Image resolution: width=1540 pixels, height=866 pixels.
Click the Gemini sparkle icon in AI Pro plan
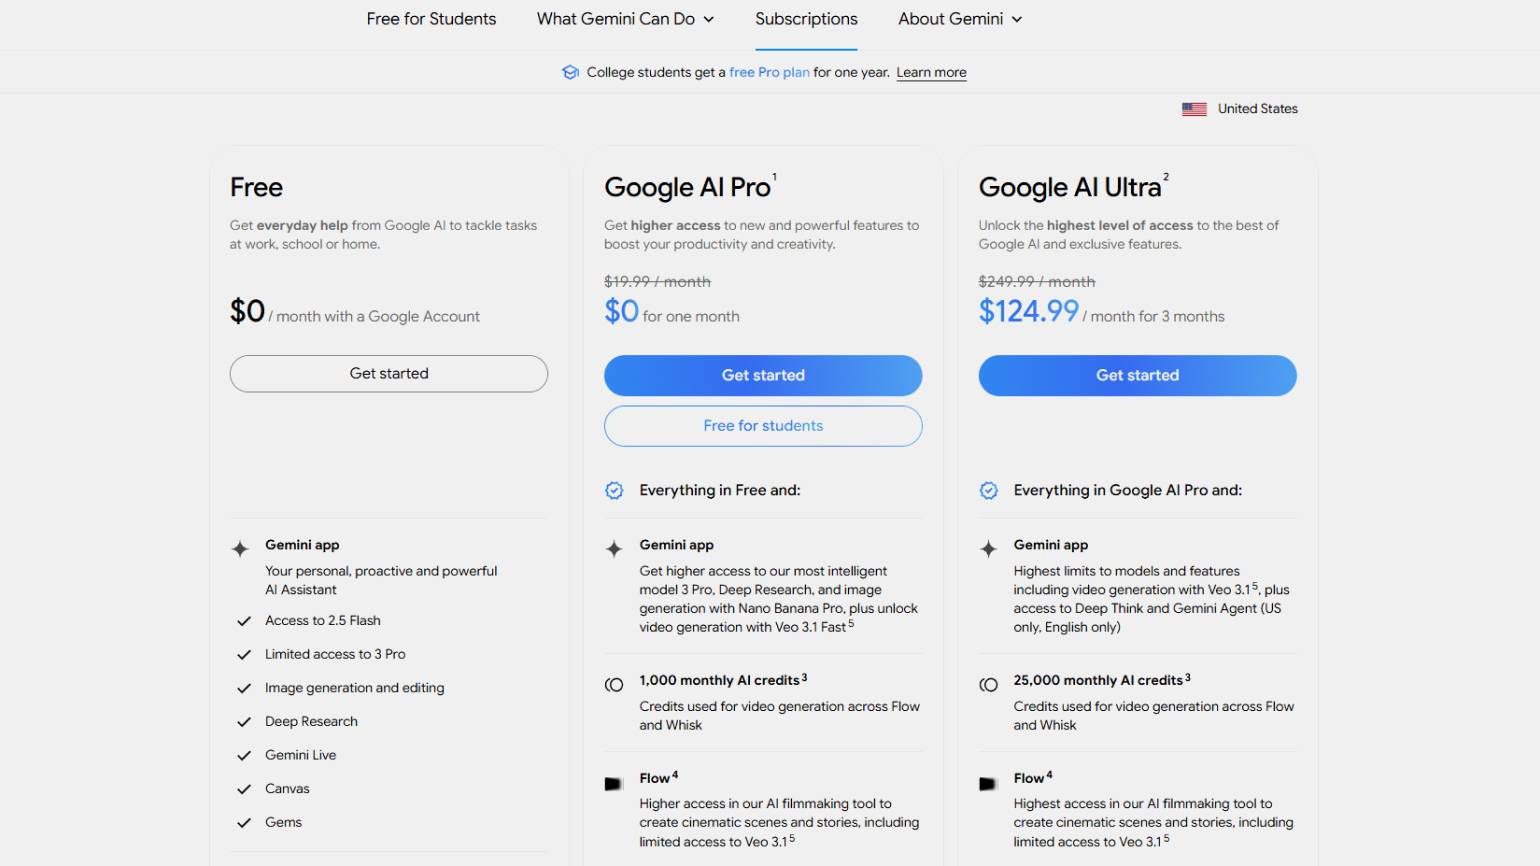614,548
